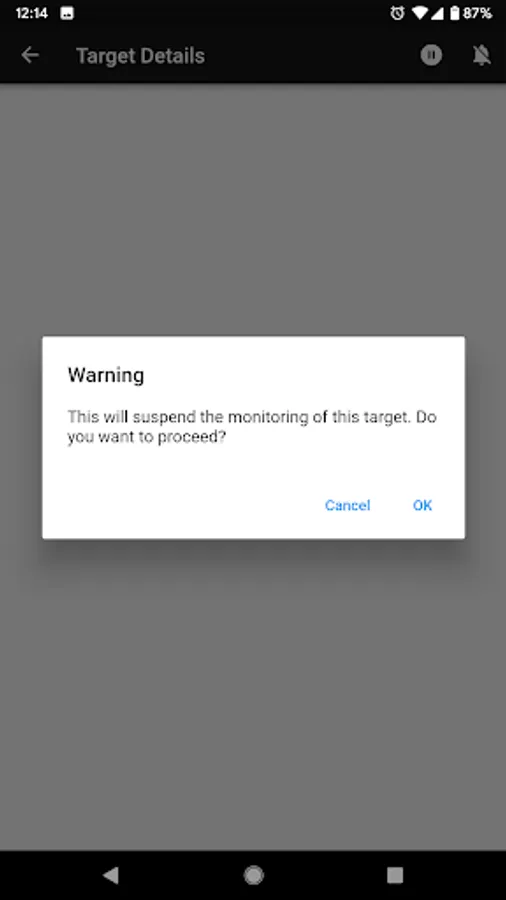
Task: Tap the Android home circle button
Action: point(253,875)
